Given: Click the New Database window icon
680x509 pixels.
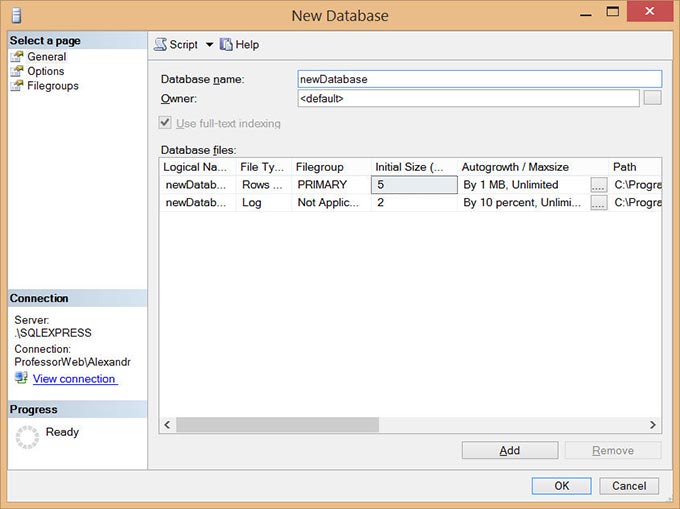Looking at the screenshot, I should 16,16.
